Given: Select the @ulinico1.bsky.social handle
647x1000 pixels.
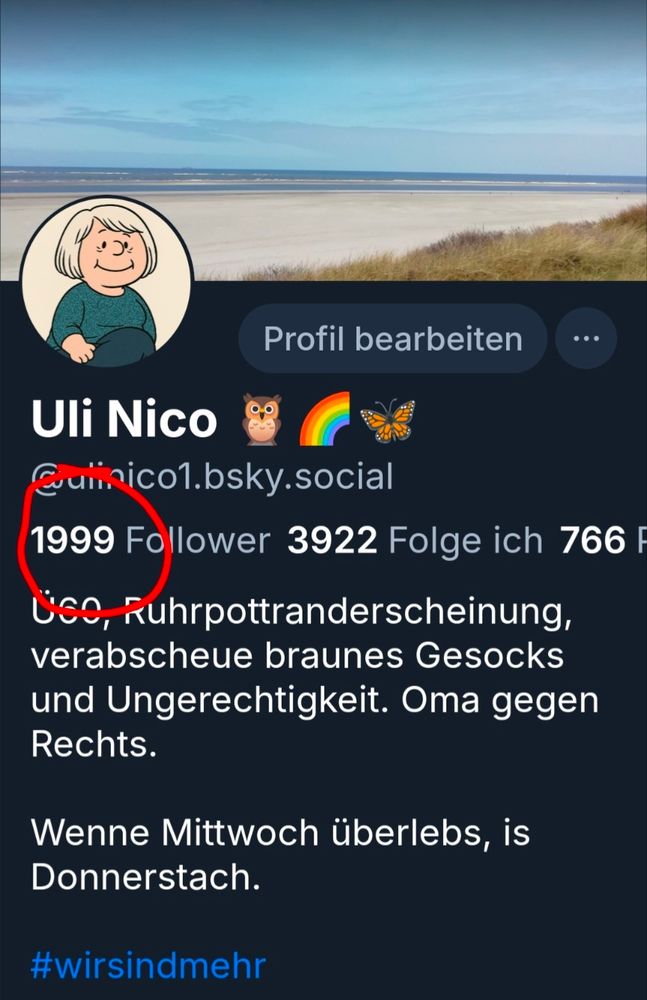Looking at the screenshot, I should click(212, 478).
